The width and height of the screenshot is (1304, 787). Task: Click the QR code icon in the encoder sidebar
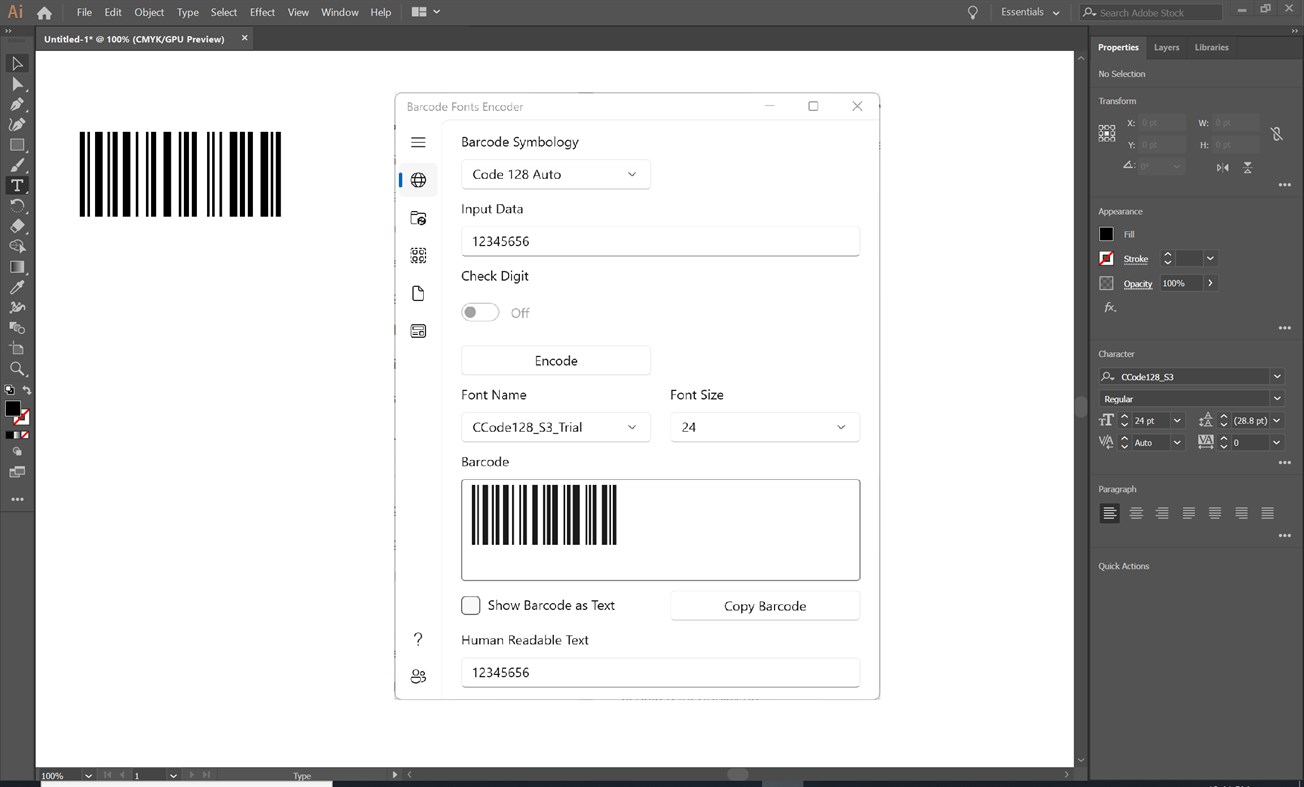[418, 255]
